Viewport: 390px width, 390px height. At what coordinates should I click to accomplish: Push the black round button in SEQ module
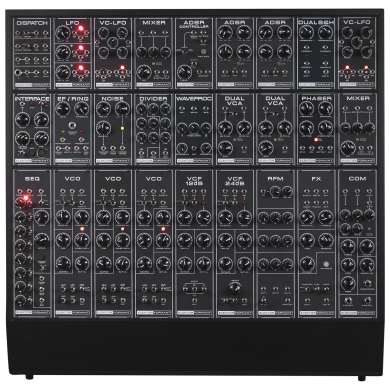[x=42, y=257]
